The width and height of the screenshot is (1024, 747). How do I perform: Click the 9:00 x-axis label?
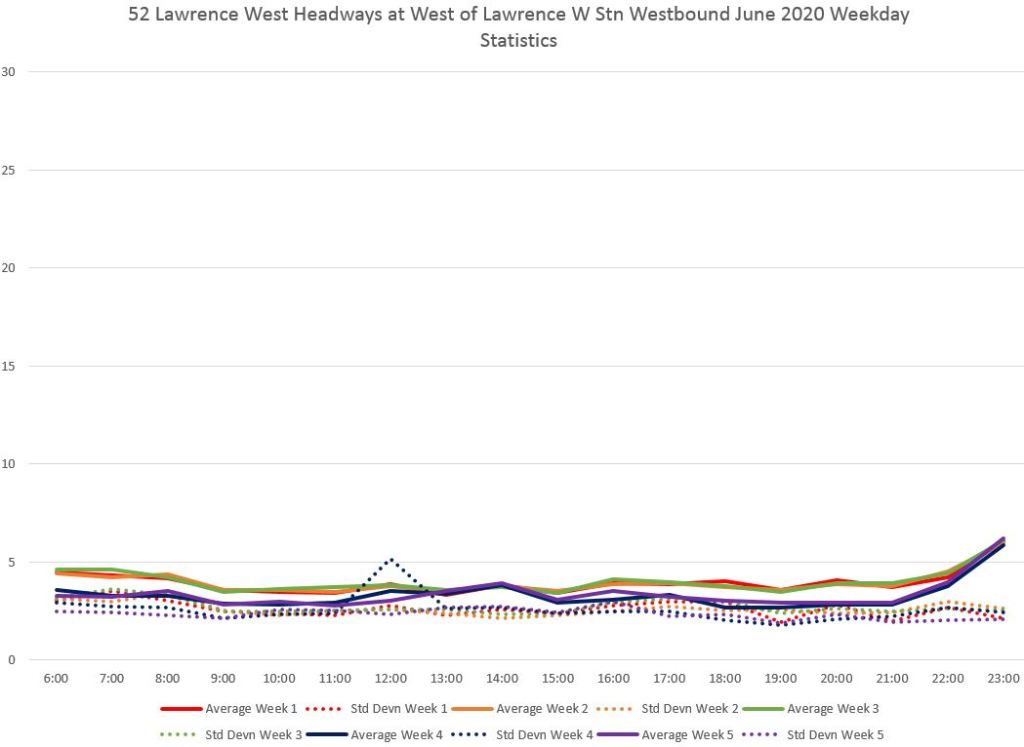[x=224, y=678]
